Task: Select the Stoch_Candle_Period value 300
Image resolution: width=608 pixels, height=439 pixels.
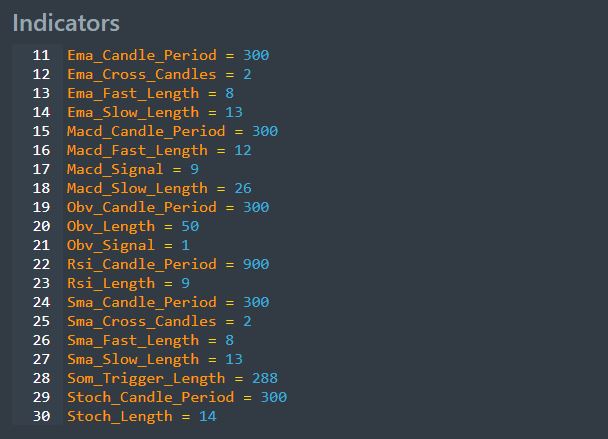Action: (274, 397)
